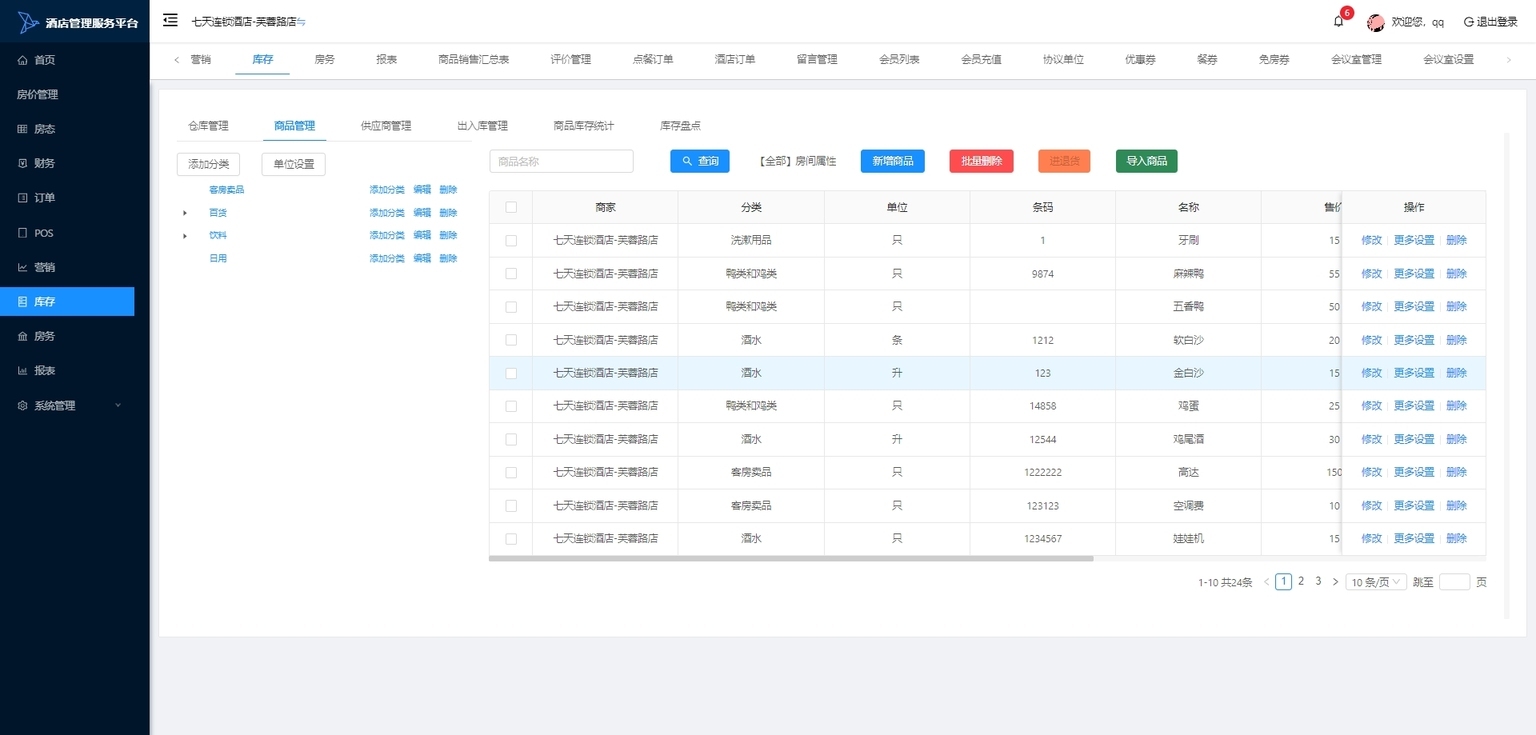
Task: Open 订单 via its sidebar icon
Action: coord(23,198)
